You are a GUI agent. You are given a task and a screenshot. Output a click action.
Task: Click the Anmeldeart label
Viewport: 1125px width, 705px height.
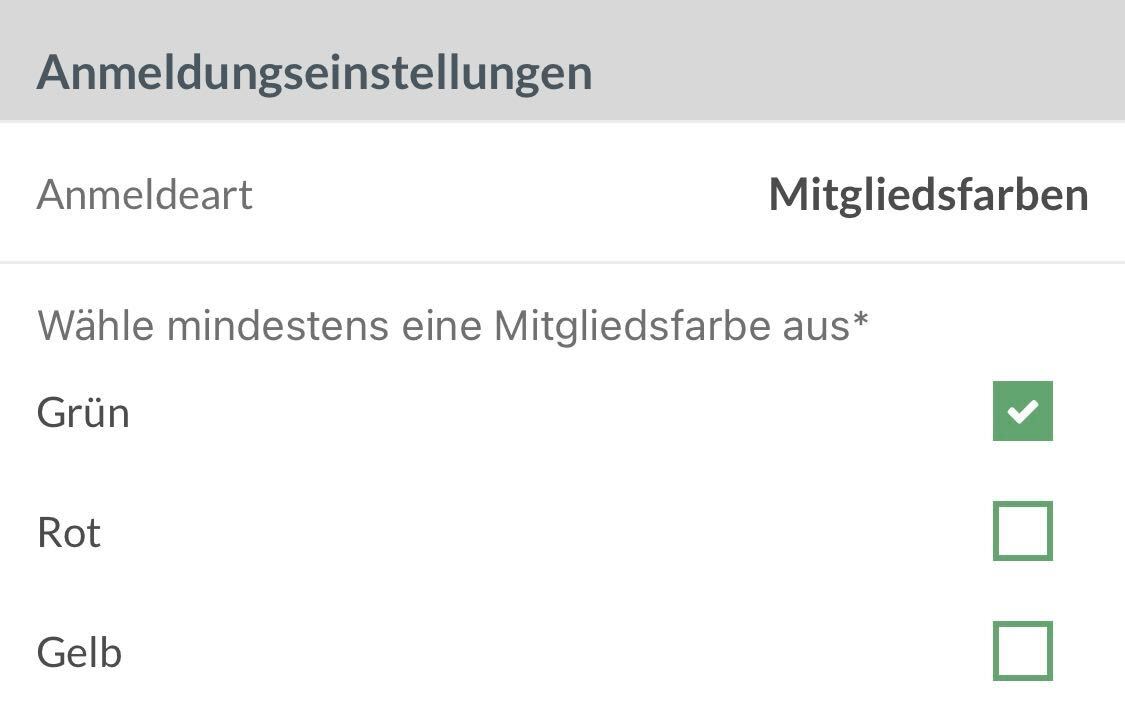click(x=145, y=194)
